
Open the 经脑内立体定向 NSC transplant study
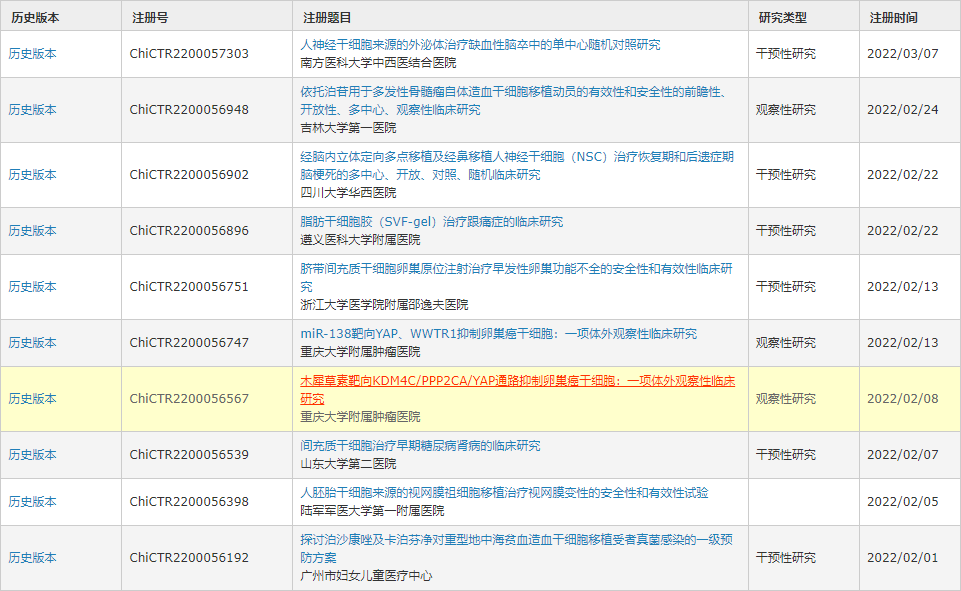pos(517,157)
